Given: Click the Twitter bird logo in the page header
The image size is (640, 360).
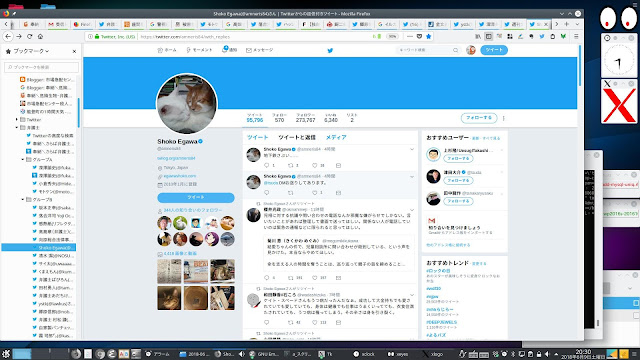Looking at the screenshot, I should point(330,51).
